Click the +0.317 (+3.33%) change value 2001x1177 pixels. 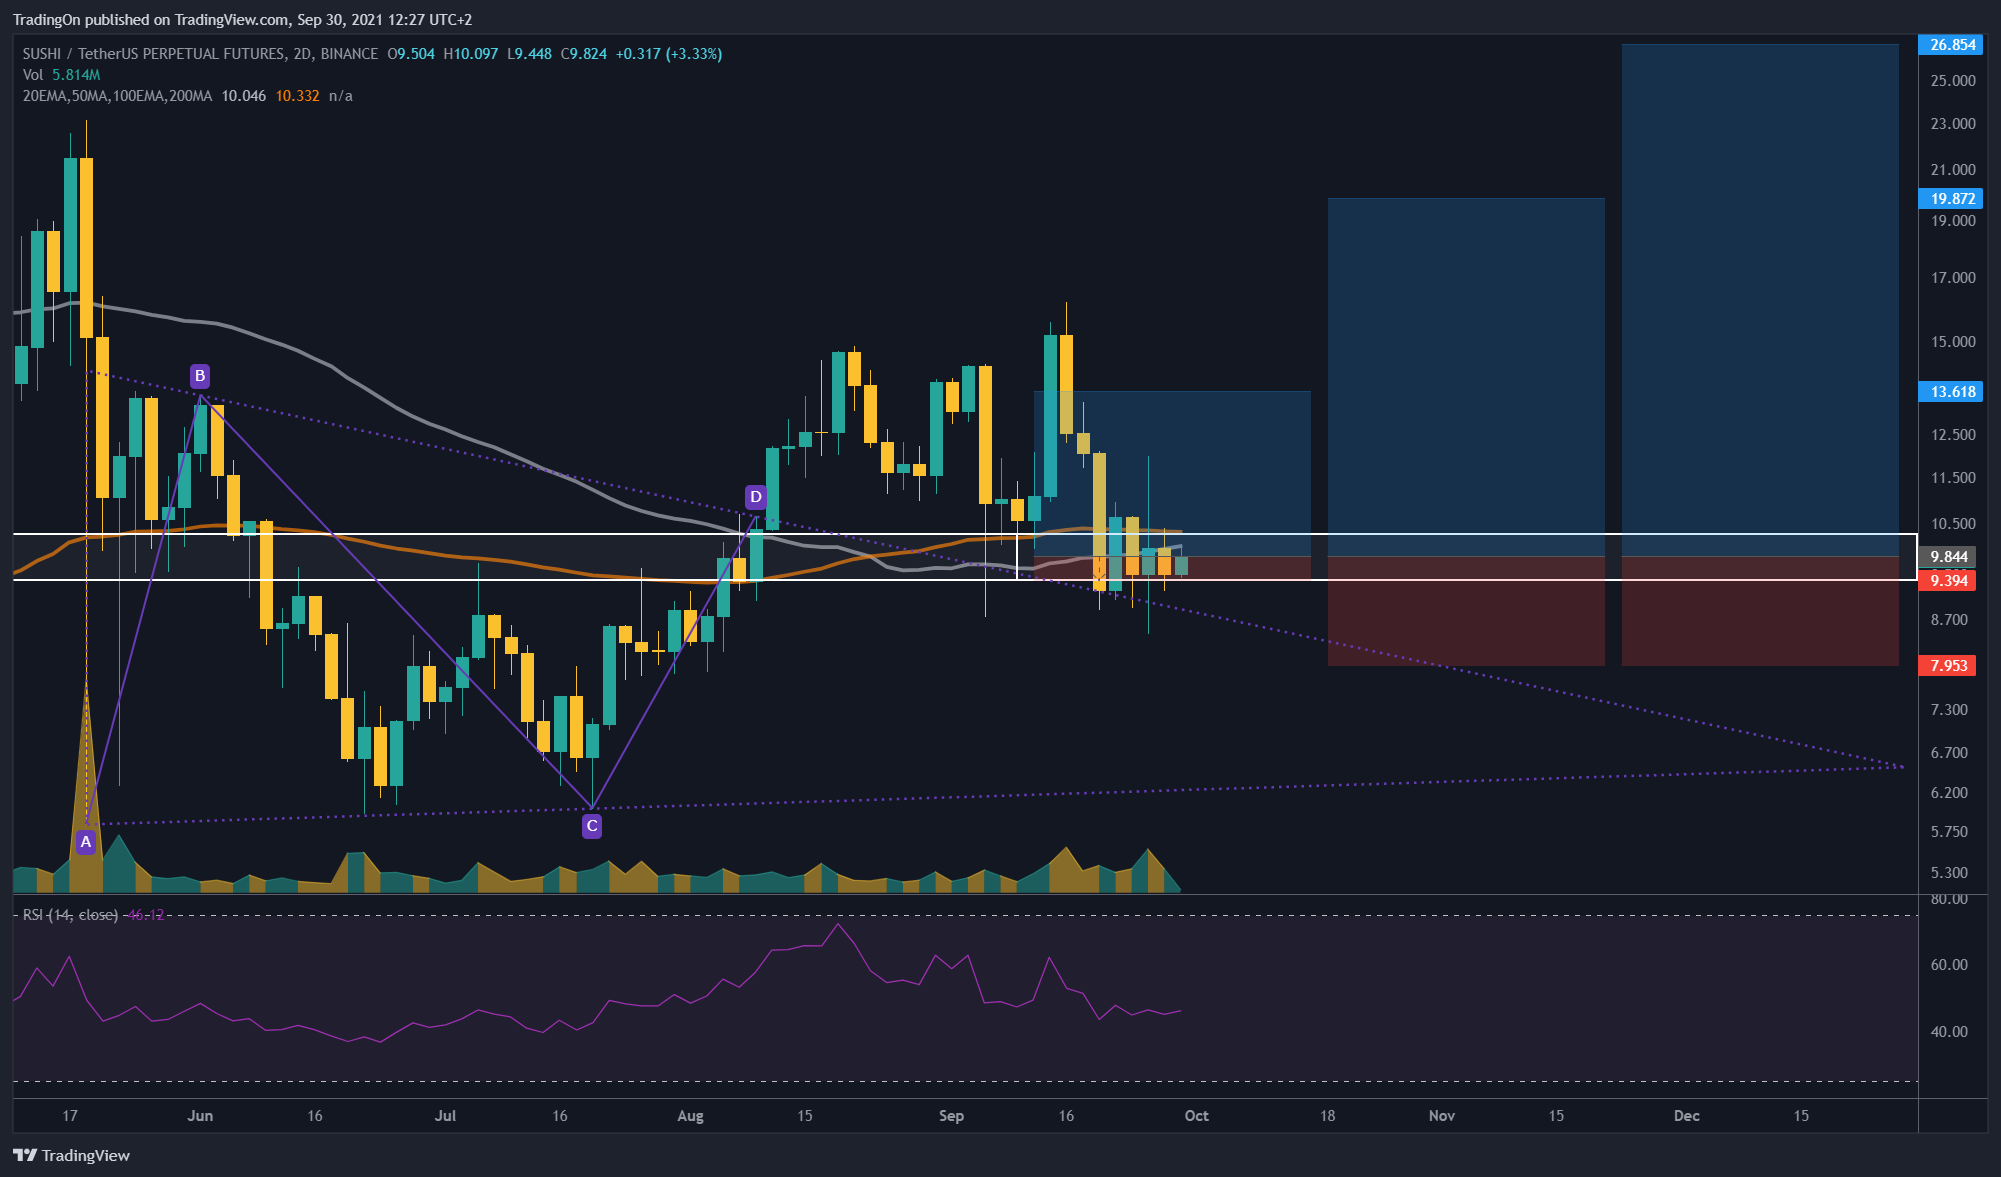coord(669,54)
